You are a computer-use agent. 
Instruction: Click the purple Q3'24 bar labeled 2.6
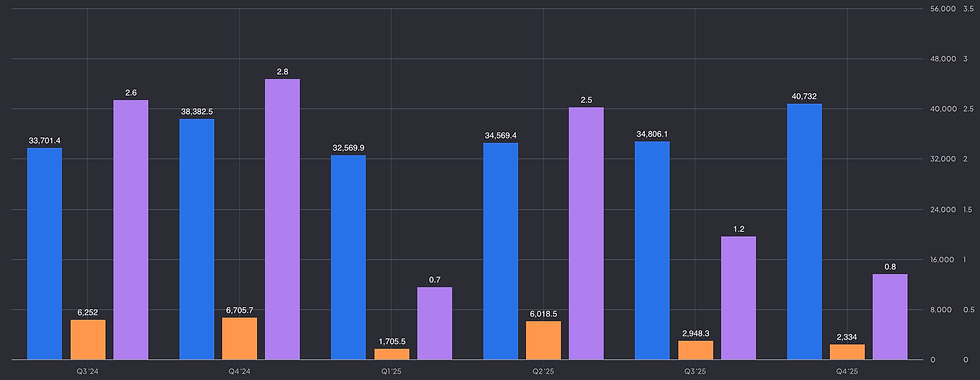[x=131, y=229]
